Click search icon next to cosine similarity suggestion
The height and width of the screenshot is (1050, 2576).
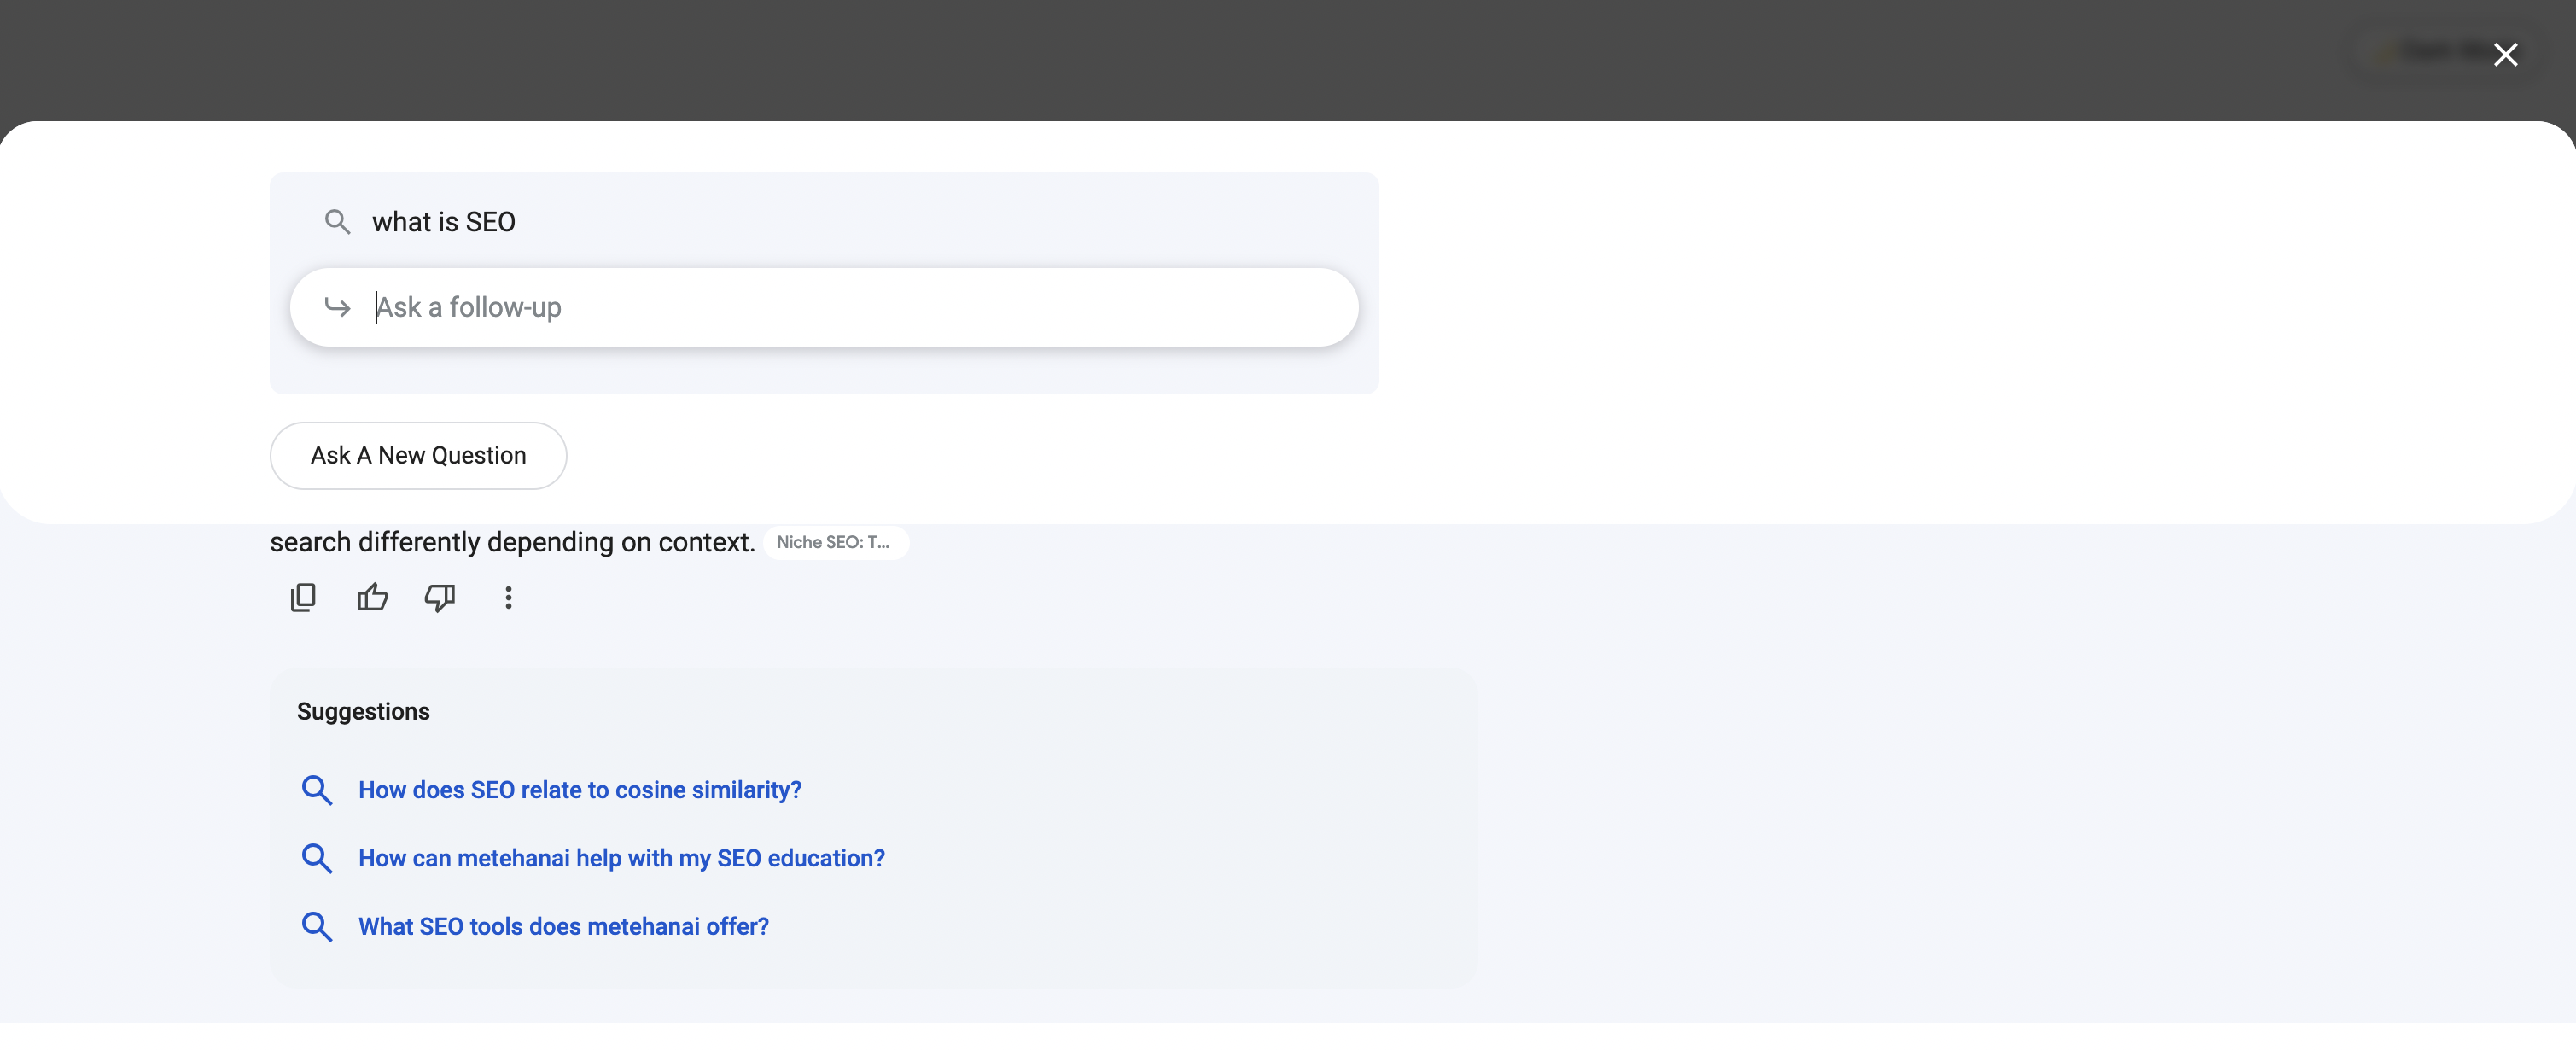pyautogui.click(x=316, y=789)
